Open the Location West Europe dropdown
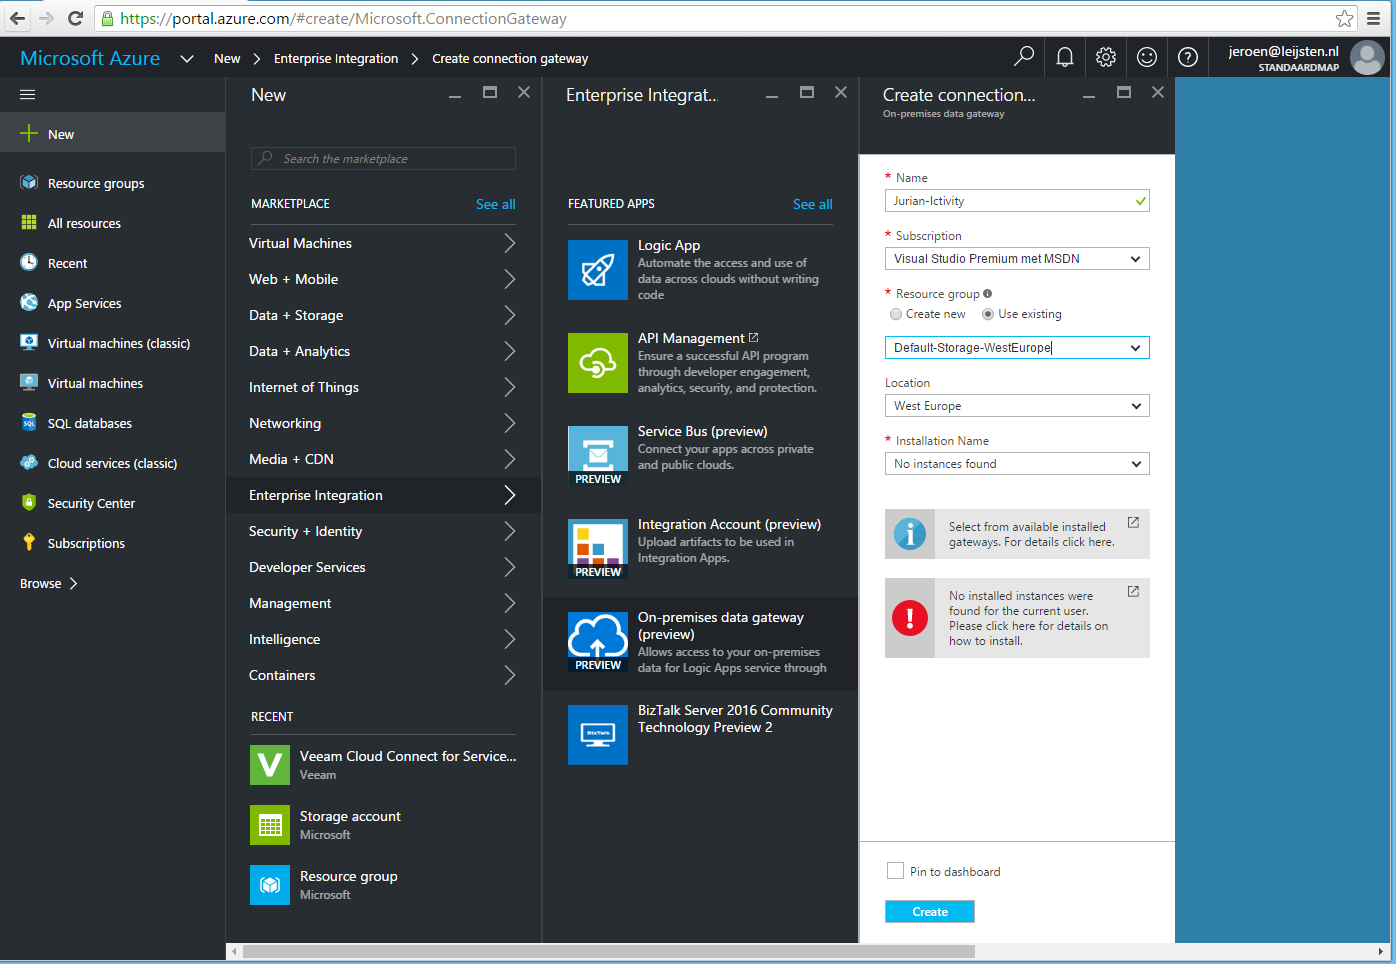Viewport: 1396px width, 964px height. 1017,406
